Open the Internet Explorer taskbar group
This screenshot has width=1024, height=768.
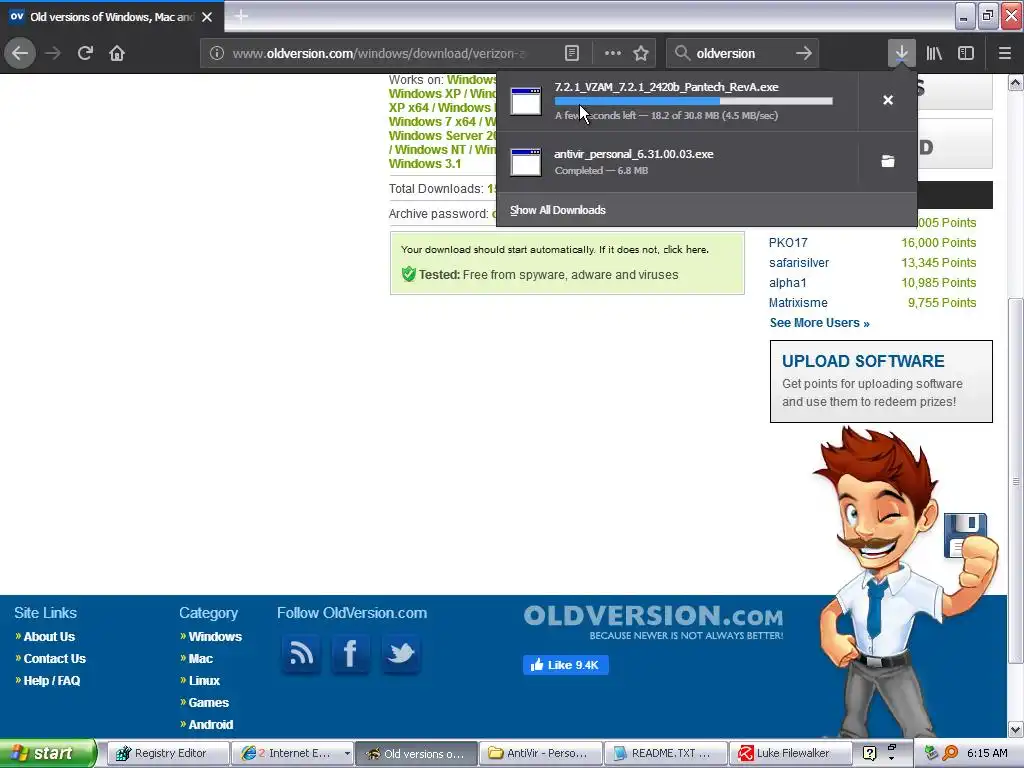pos(293,753)
